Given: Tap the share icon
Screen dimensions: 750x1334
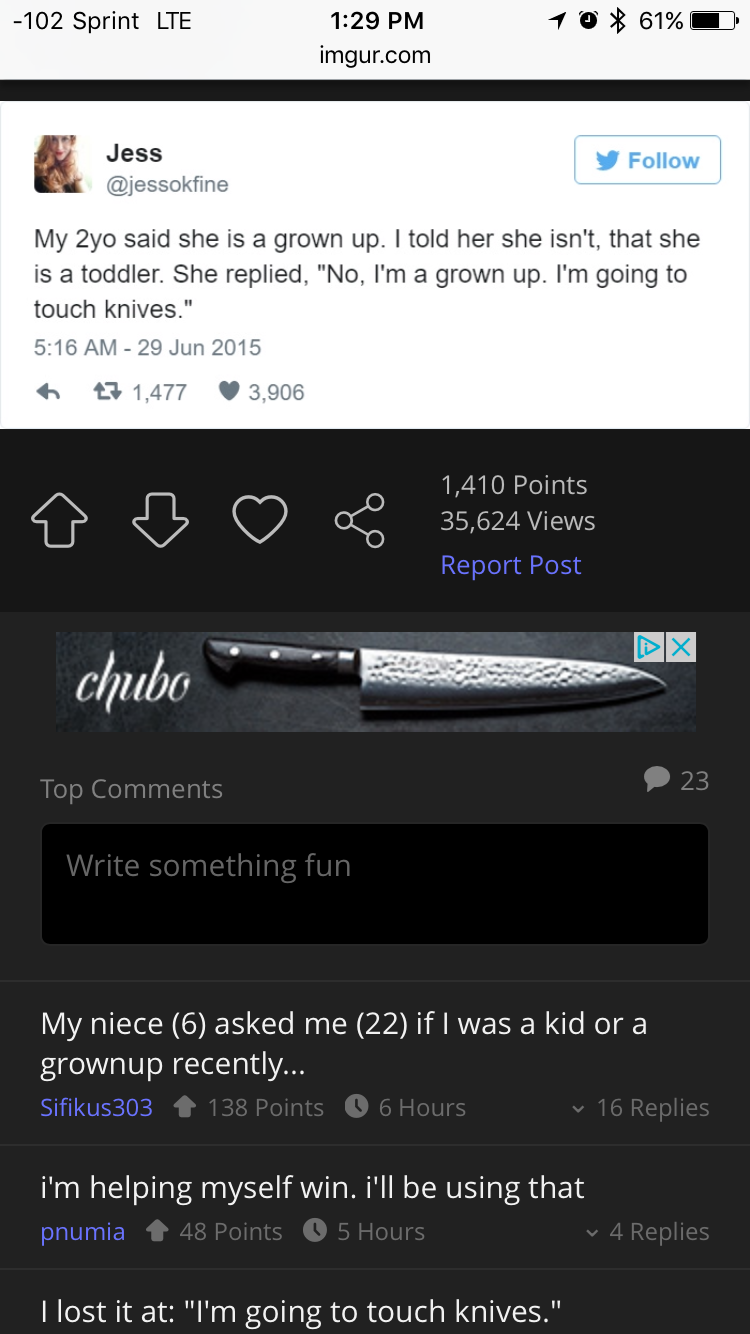Looking at the screenshot, I should pos(360,520).
